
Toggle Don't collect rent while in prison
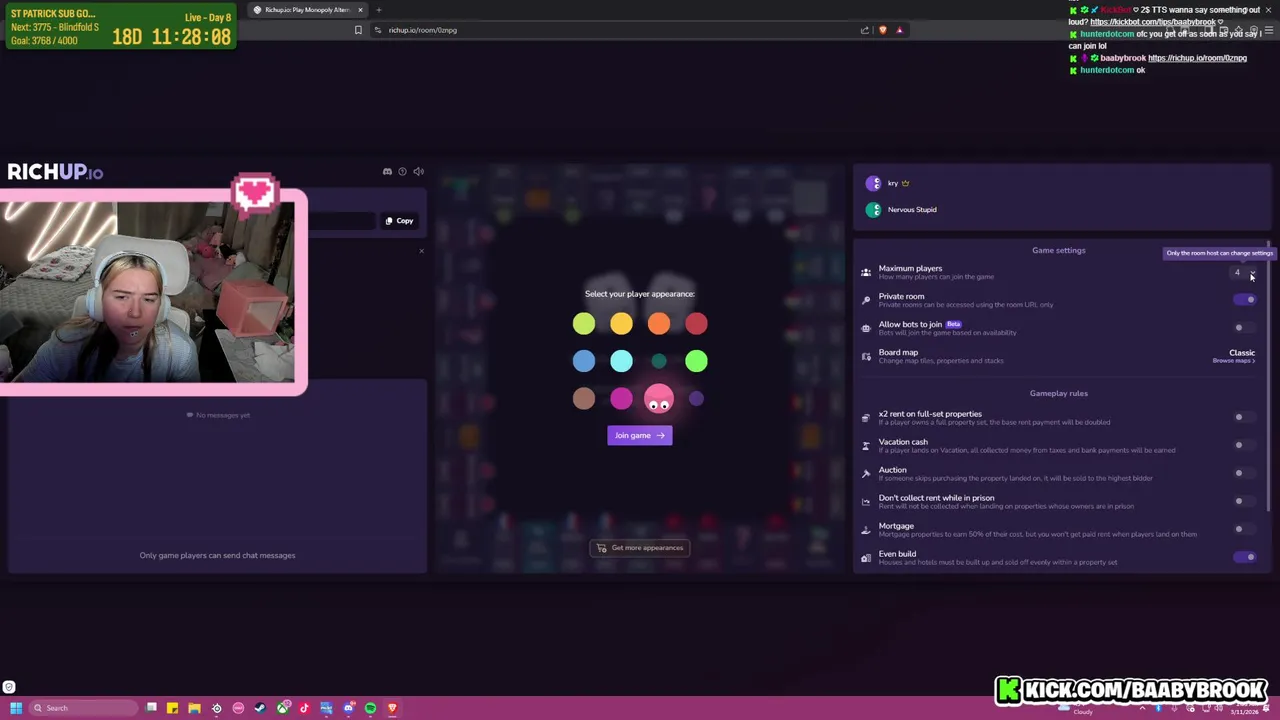(1244, 502)
